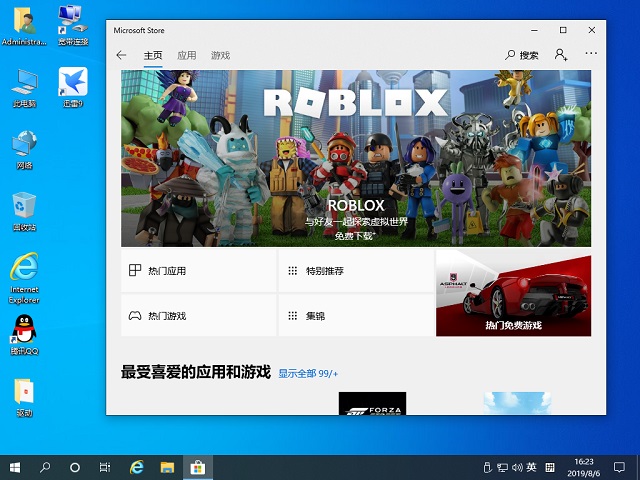Open the Recycle Bin (回收站) icon

(x=24, y=208)
